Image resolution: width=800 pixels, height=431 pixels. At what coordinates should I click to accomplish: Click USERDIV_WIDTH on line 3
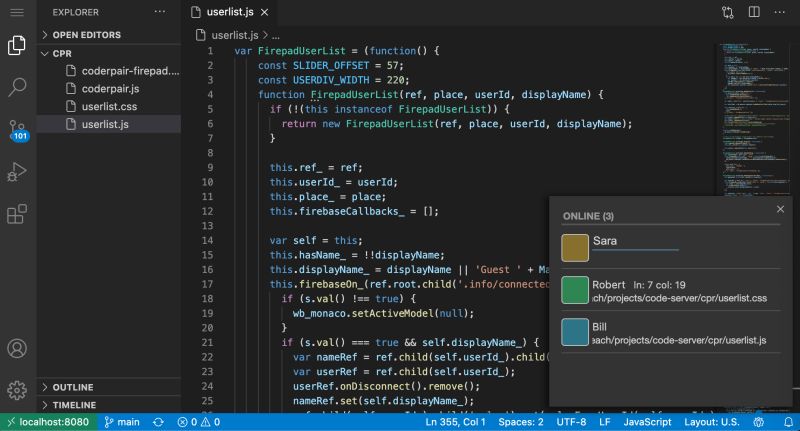click(x=331, y=81)
